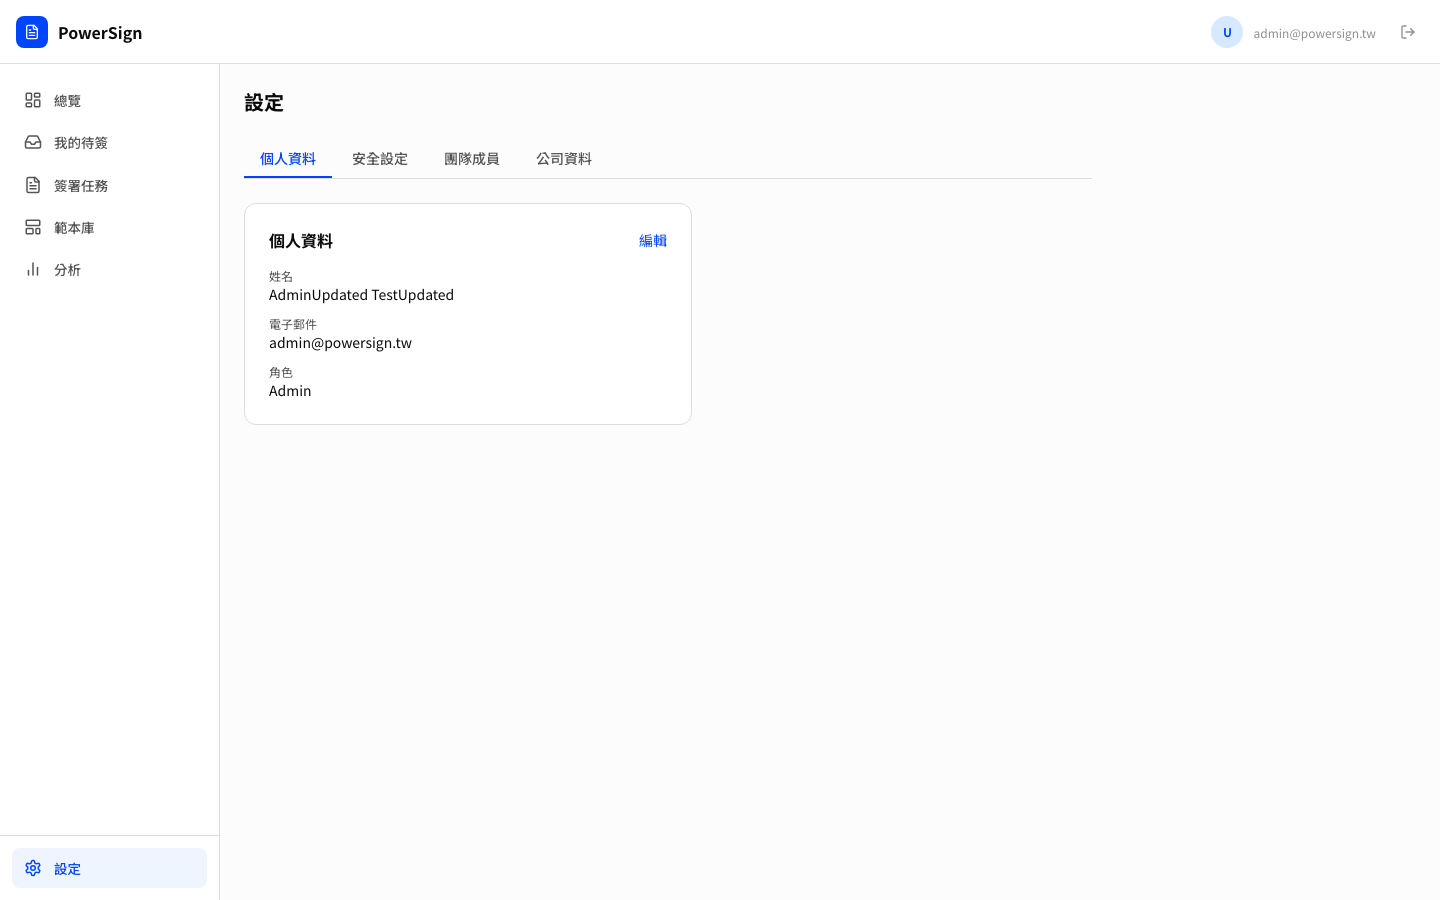Click the logout arrow icon top right
The image size is (1440, 900).
tap(1408, 31)
